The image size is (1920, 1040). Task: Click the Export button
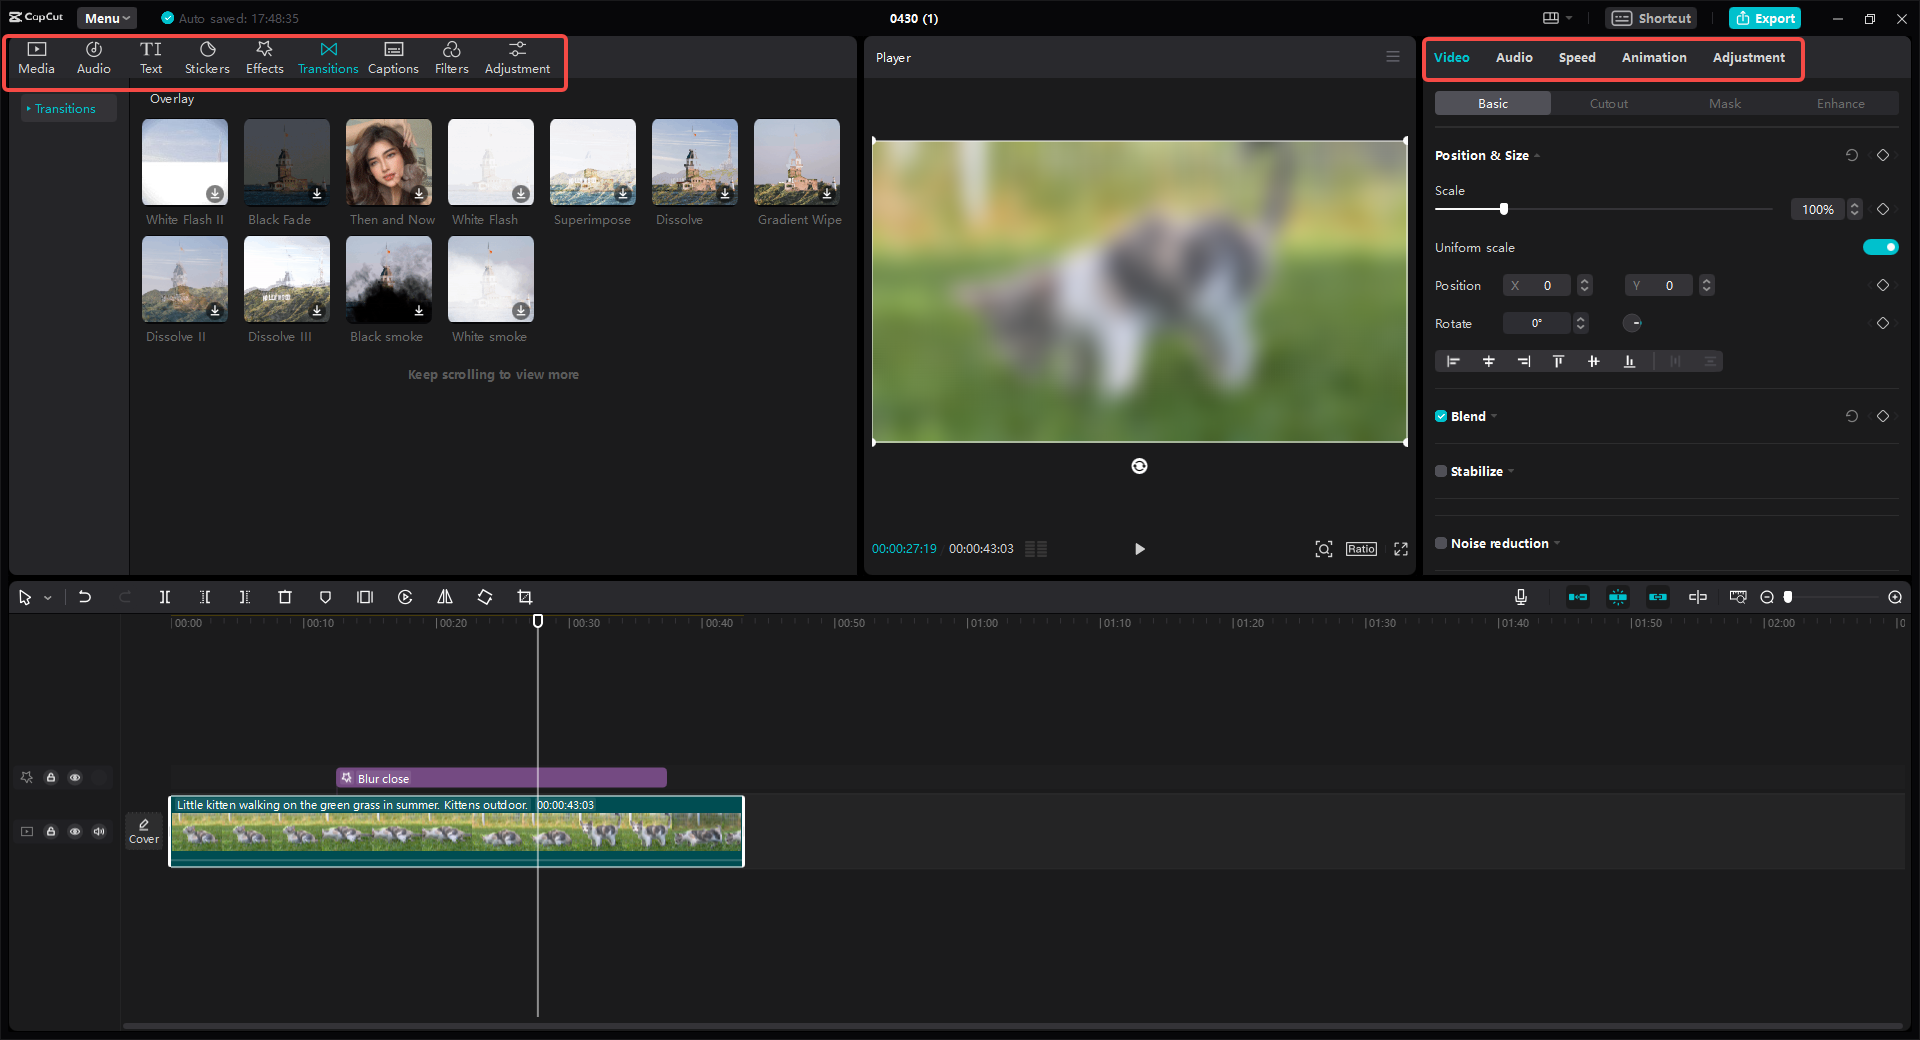1764,17
